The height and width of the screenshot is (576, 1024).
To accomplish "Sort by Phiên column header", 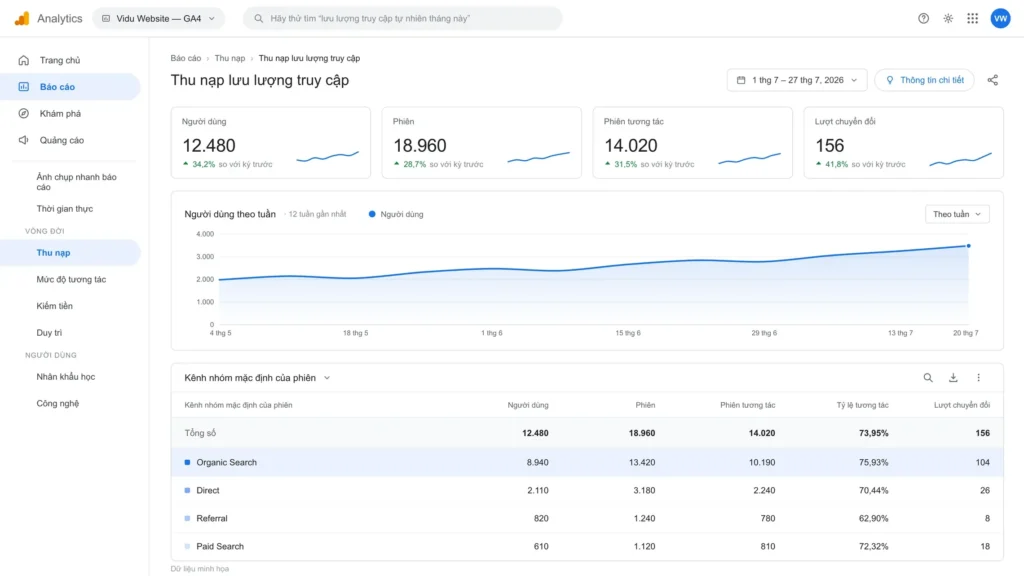I will coord(645,405).
